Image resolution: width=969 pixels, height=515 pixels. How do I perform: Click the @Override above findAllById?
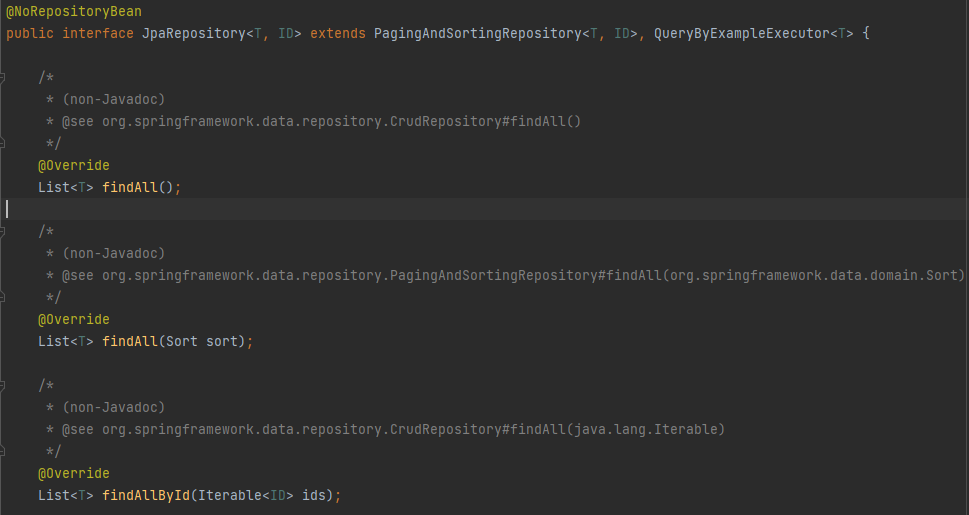[x=74, y=473]
